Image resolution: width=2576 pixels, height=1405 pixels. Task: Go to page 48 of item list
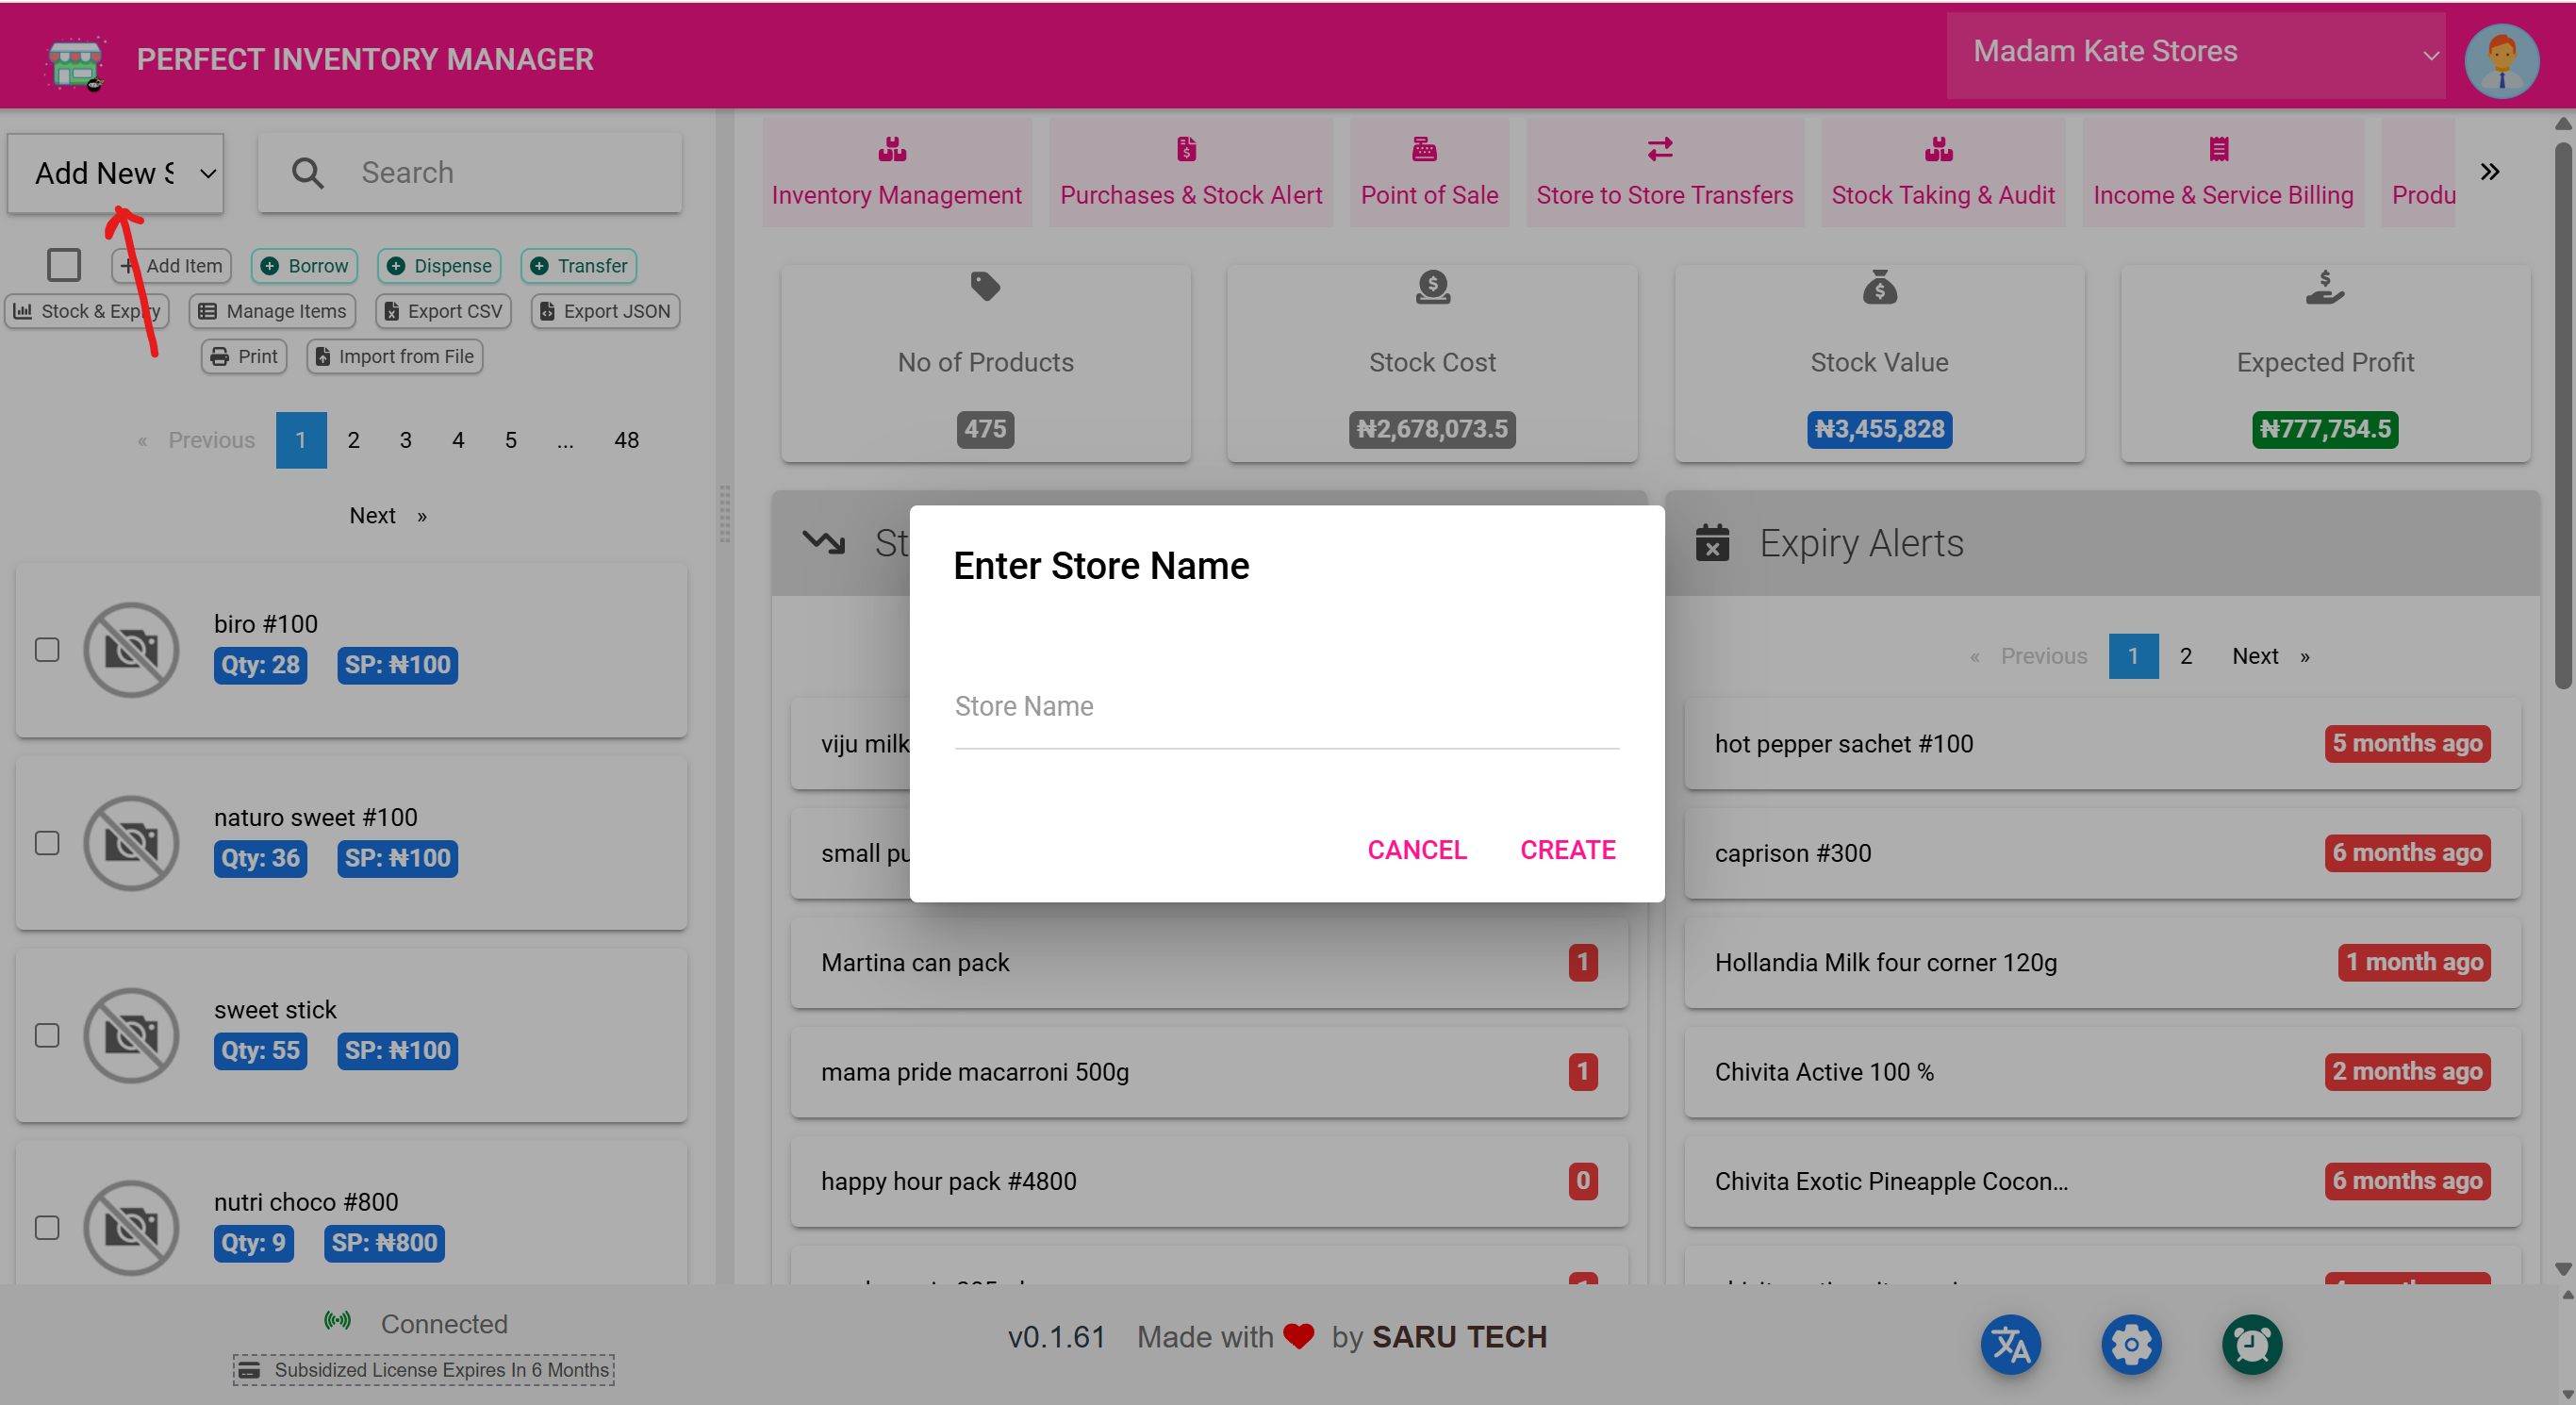626,440
